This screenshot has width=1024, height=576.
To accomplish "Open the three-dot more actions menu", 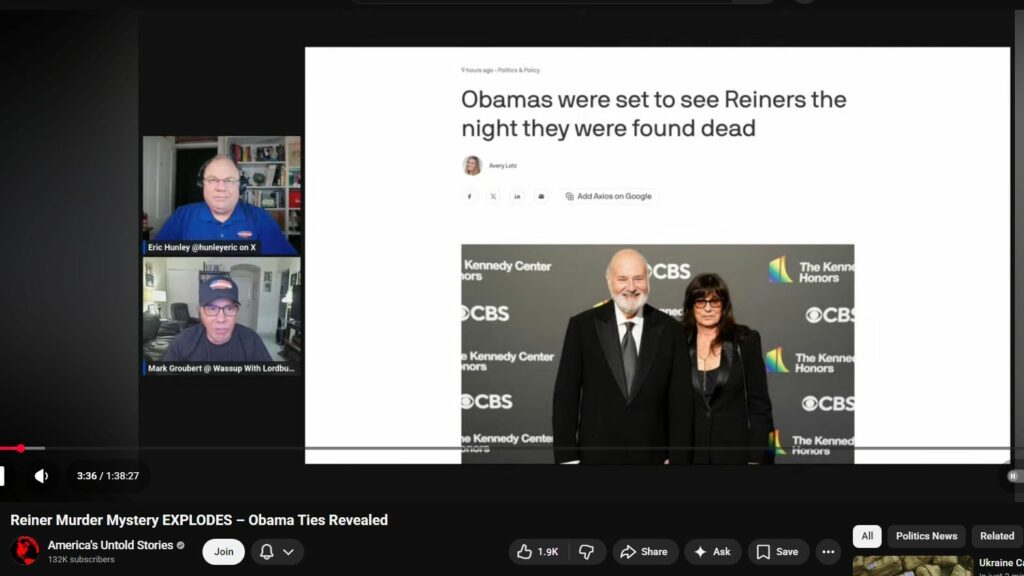I will click(827, 551).
